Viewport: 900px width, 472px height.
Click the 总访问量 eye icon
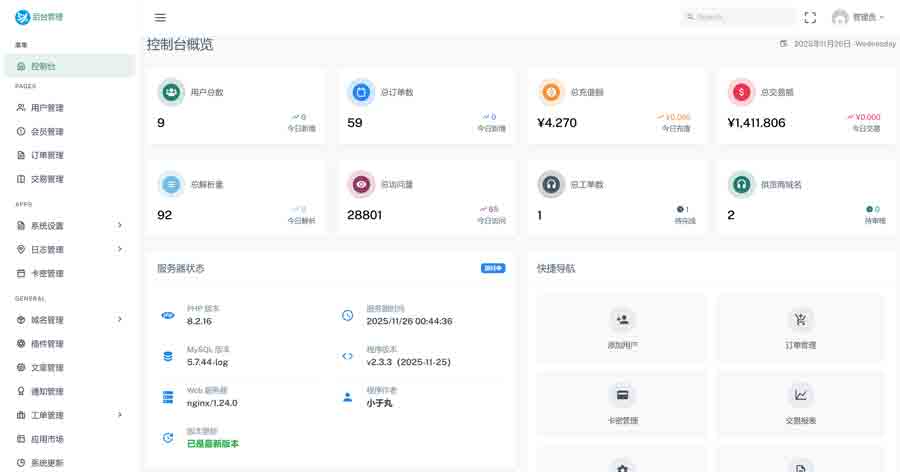(361, 184)
